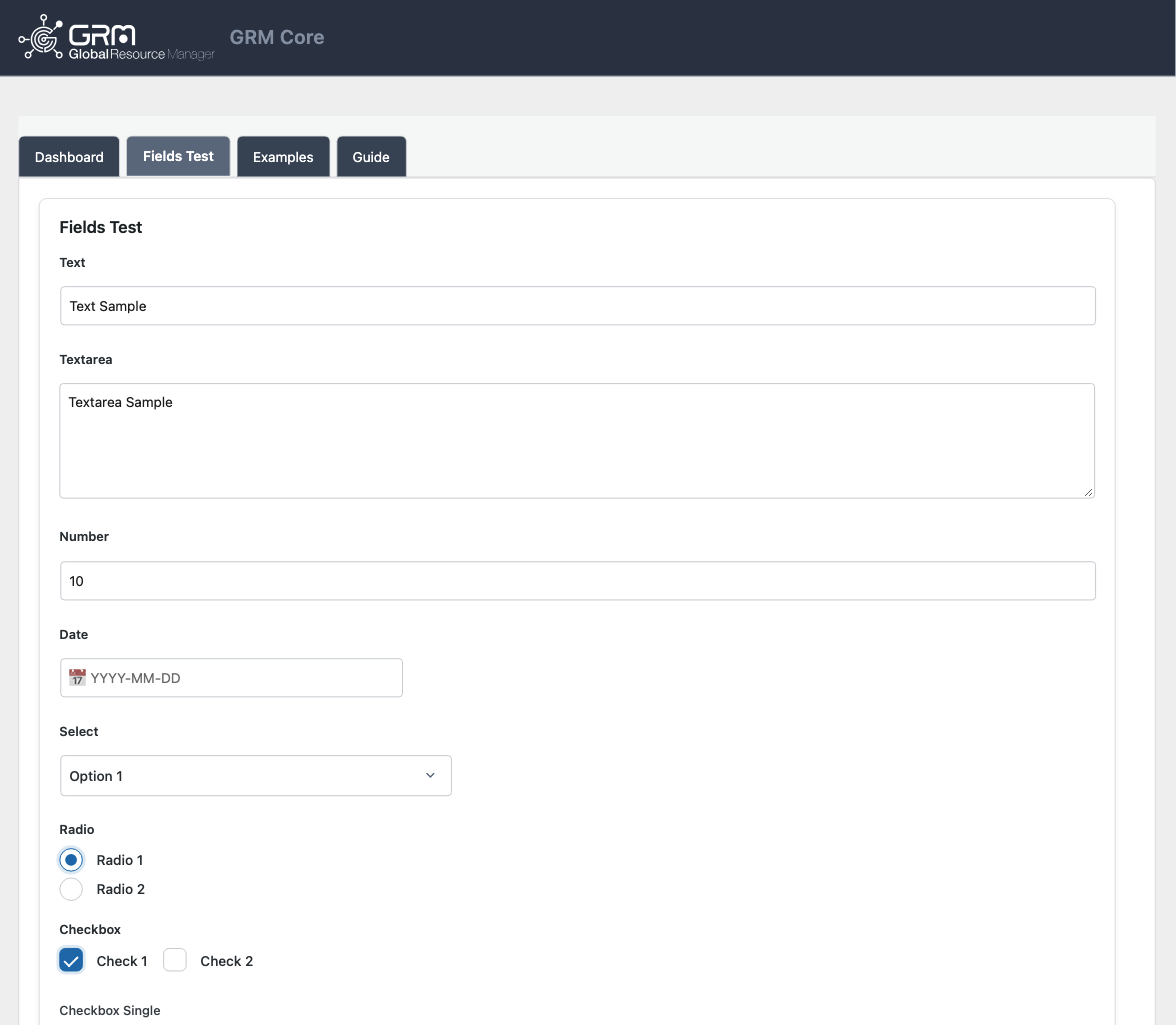Select the Radio 2 option
The width and height of the screenshot is (1176, 1025).
[71, 889]
